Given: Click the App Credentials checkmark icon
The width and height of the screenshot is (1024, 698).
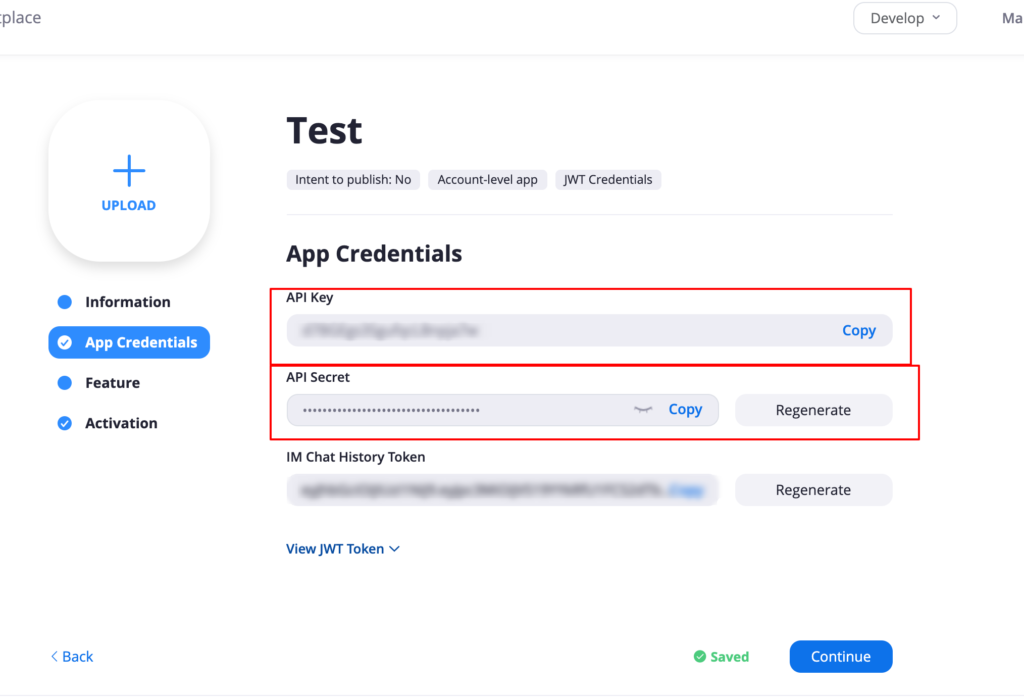Looking at the screenshot, I should point(65,343).
